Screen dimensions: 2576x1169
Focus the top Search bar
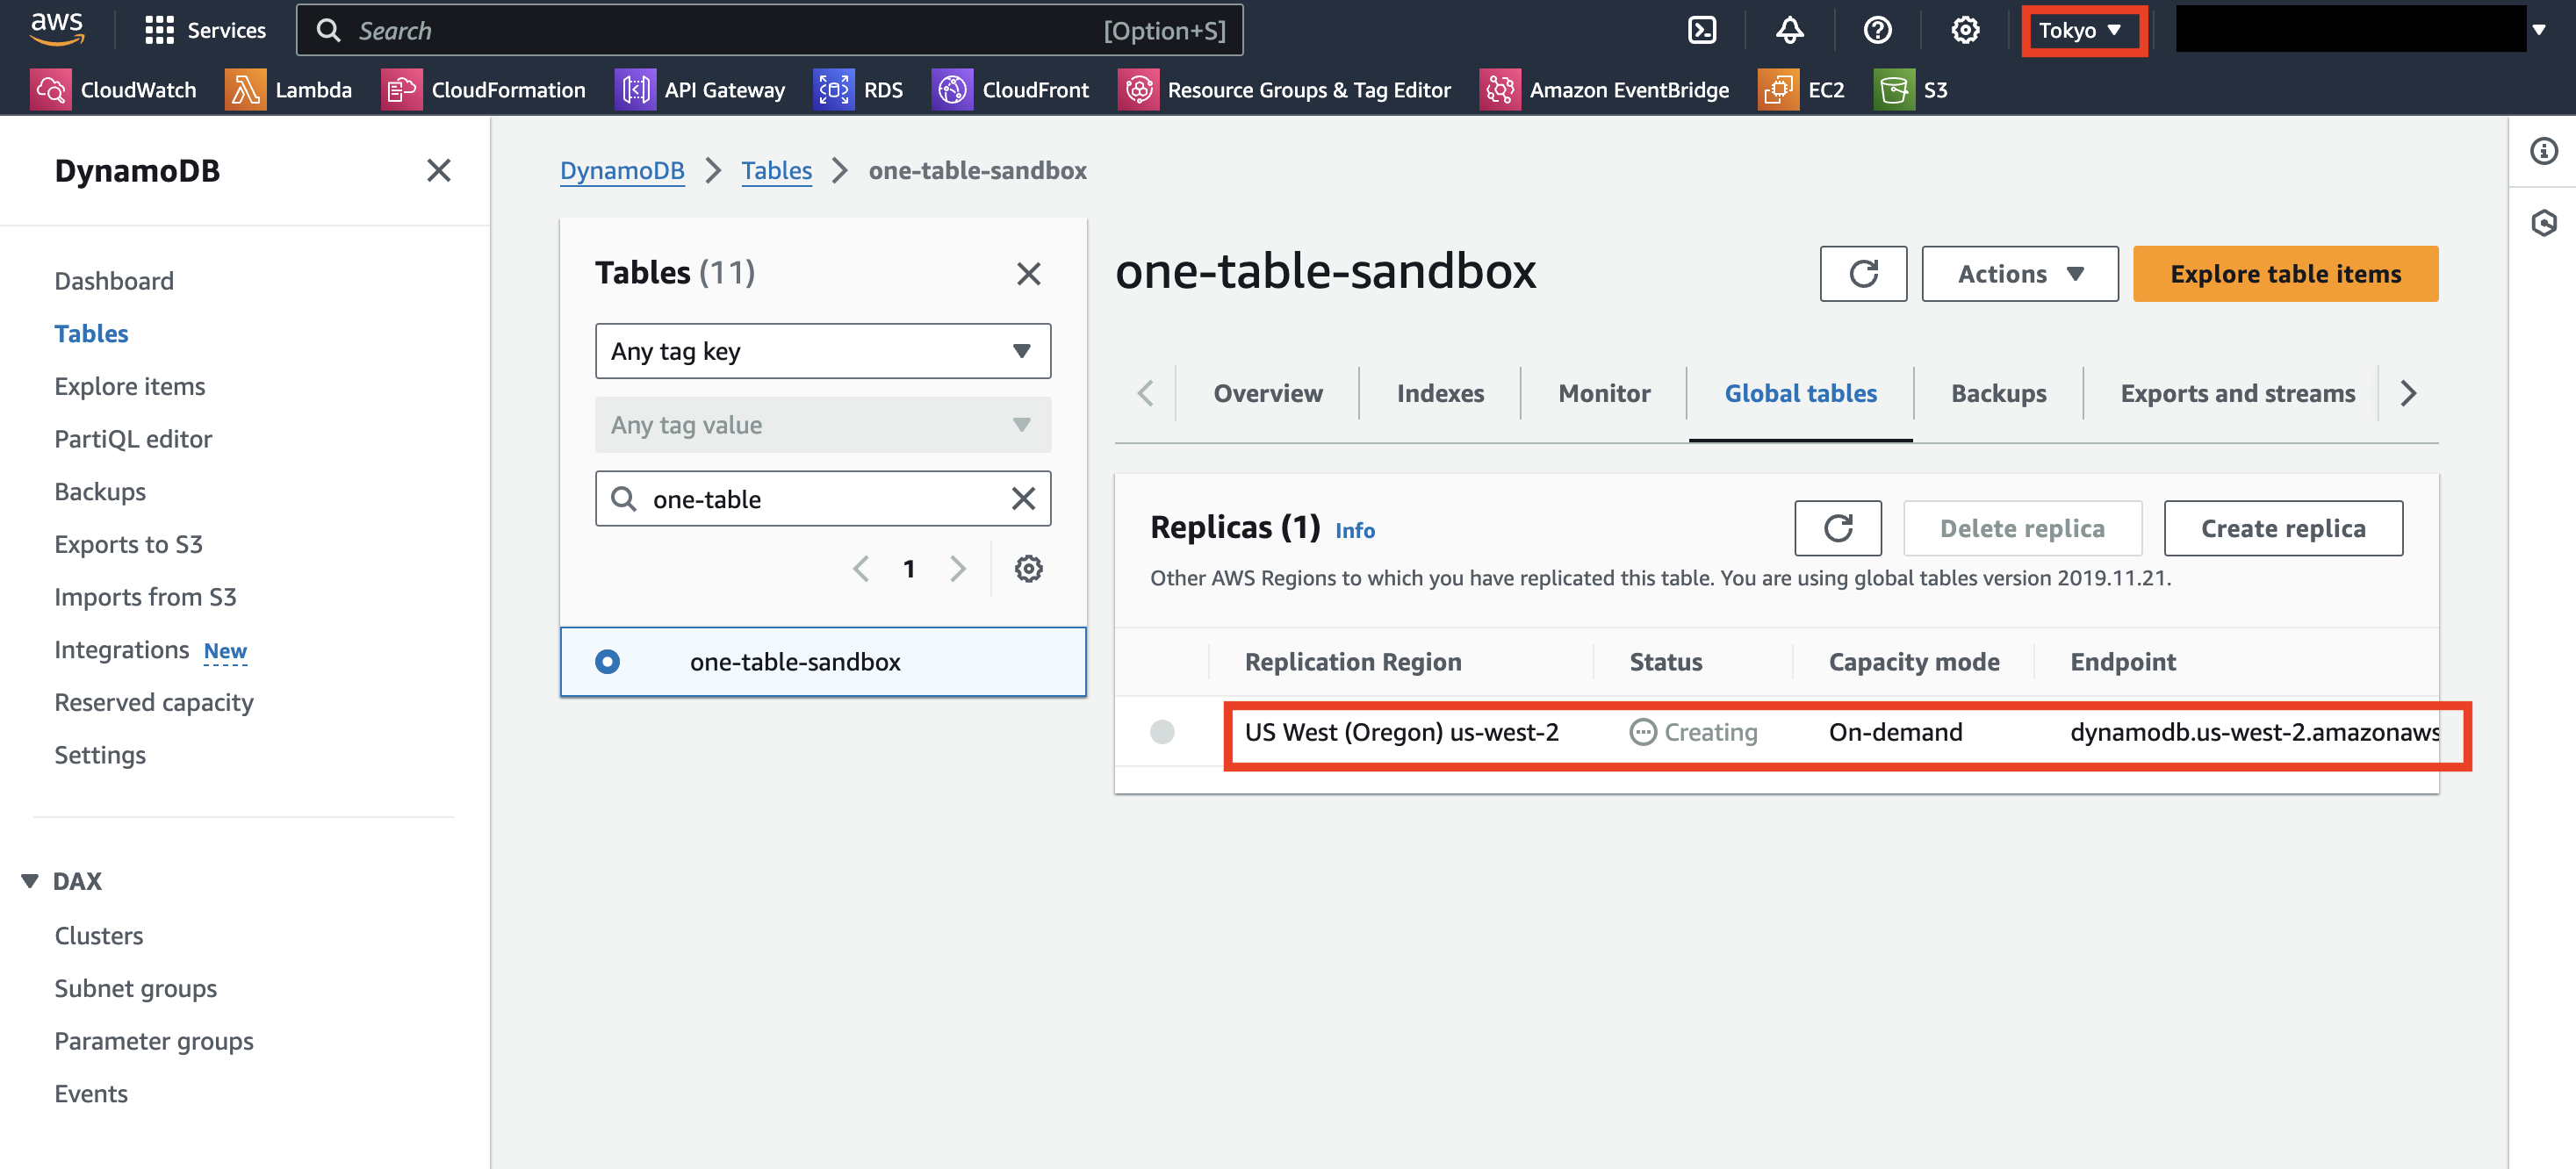click(x=769, y=30)
